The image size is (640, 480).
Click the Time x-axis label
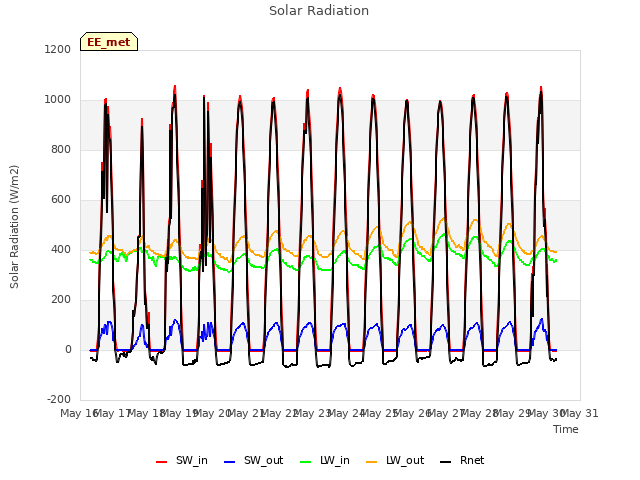pyautogui.click(x=566, y=429)
